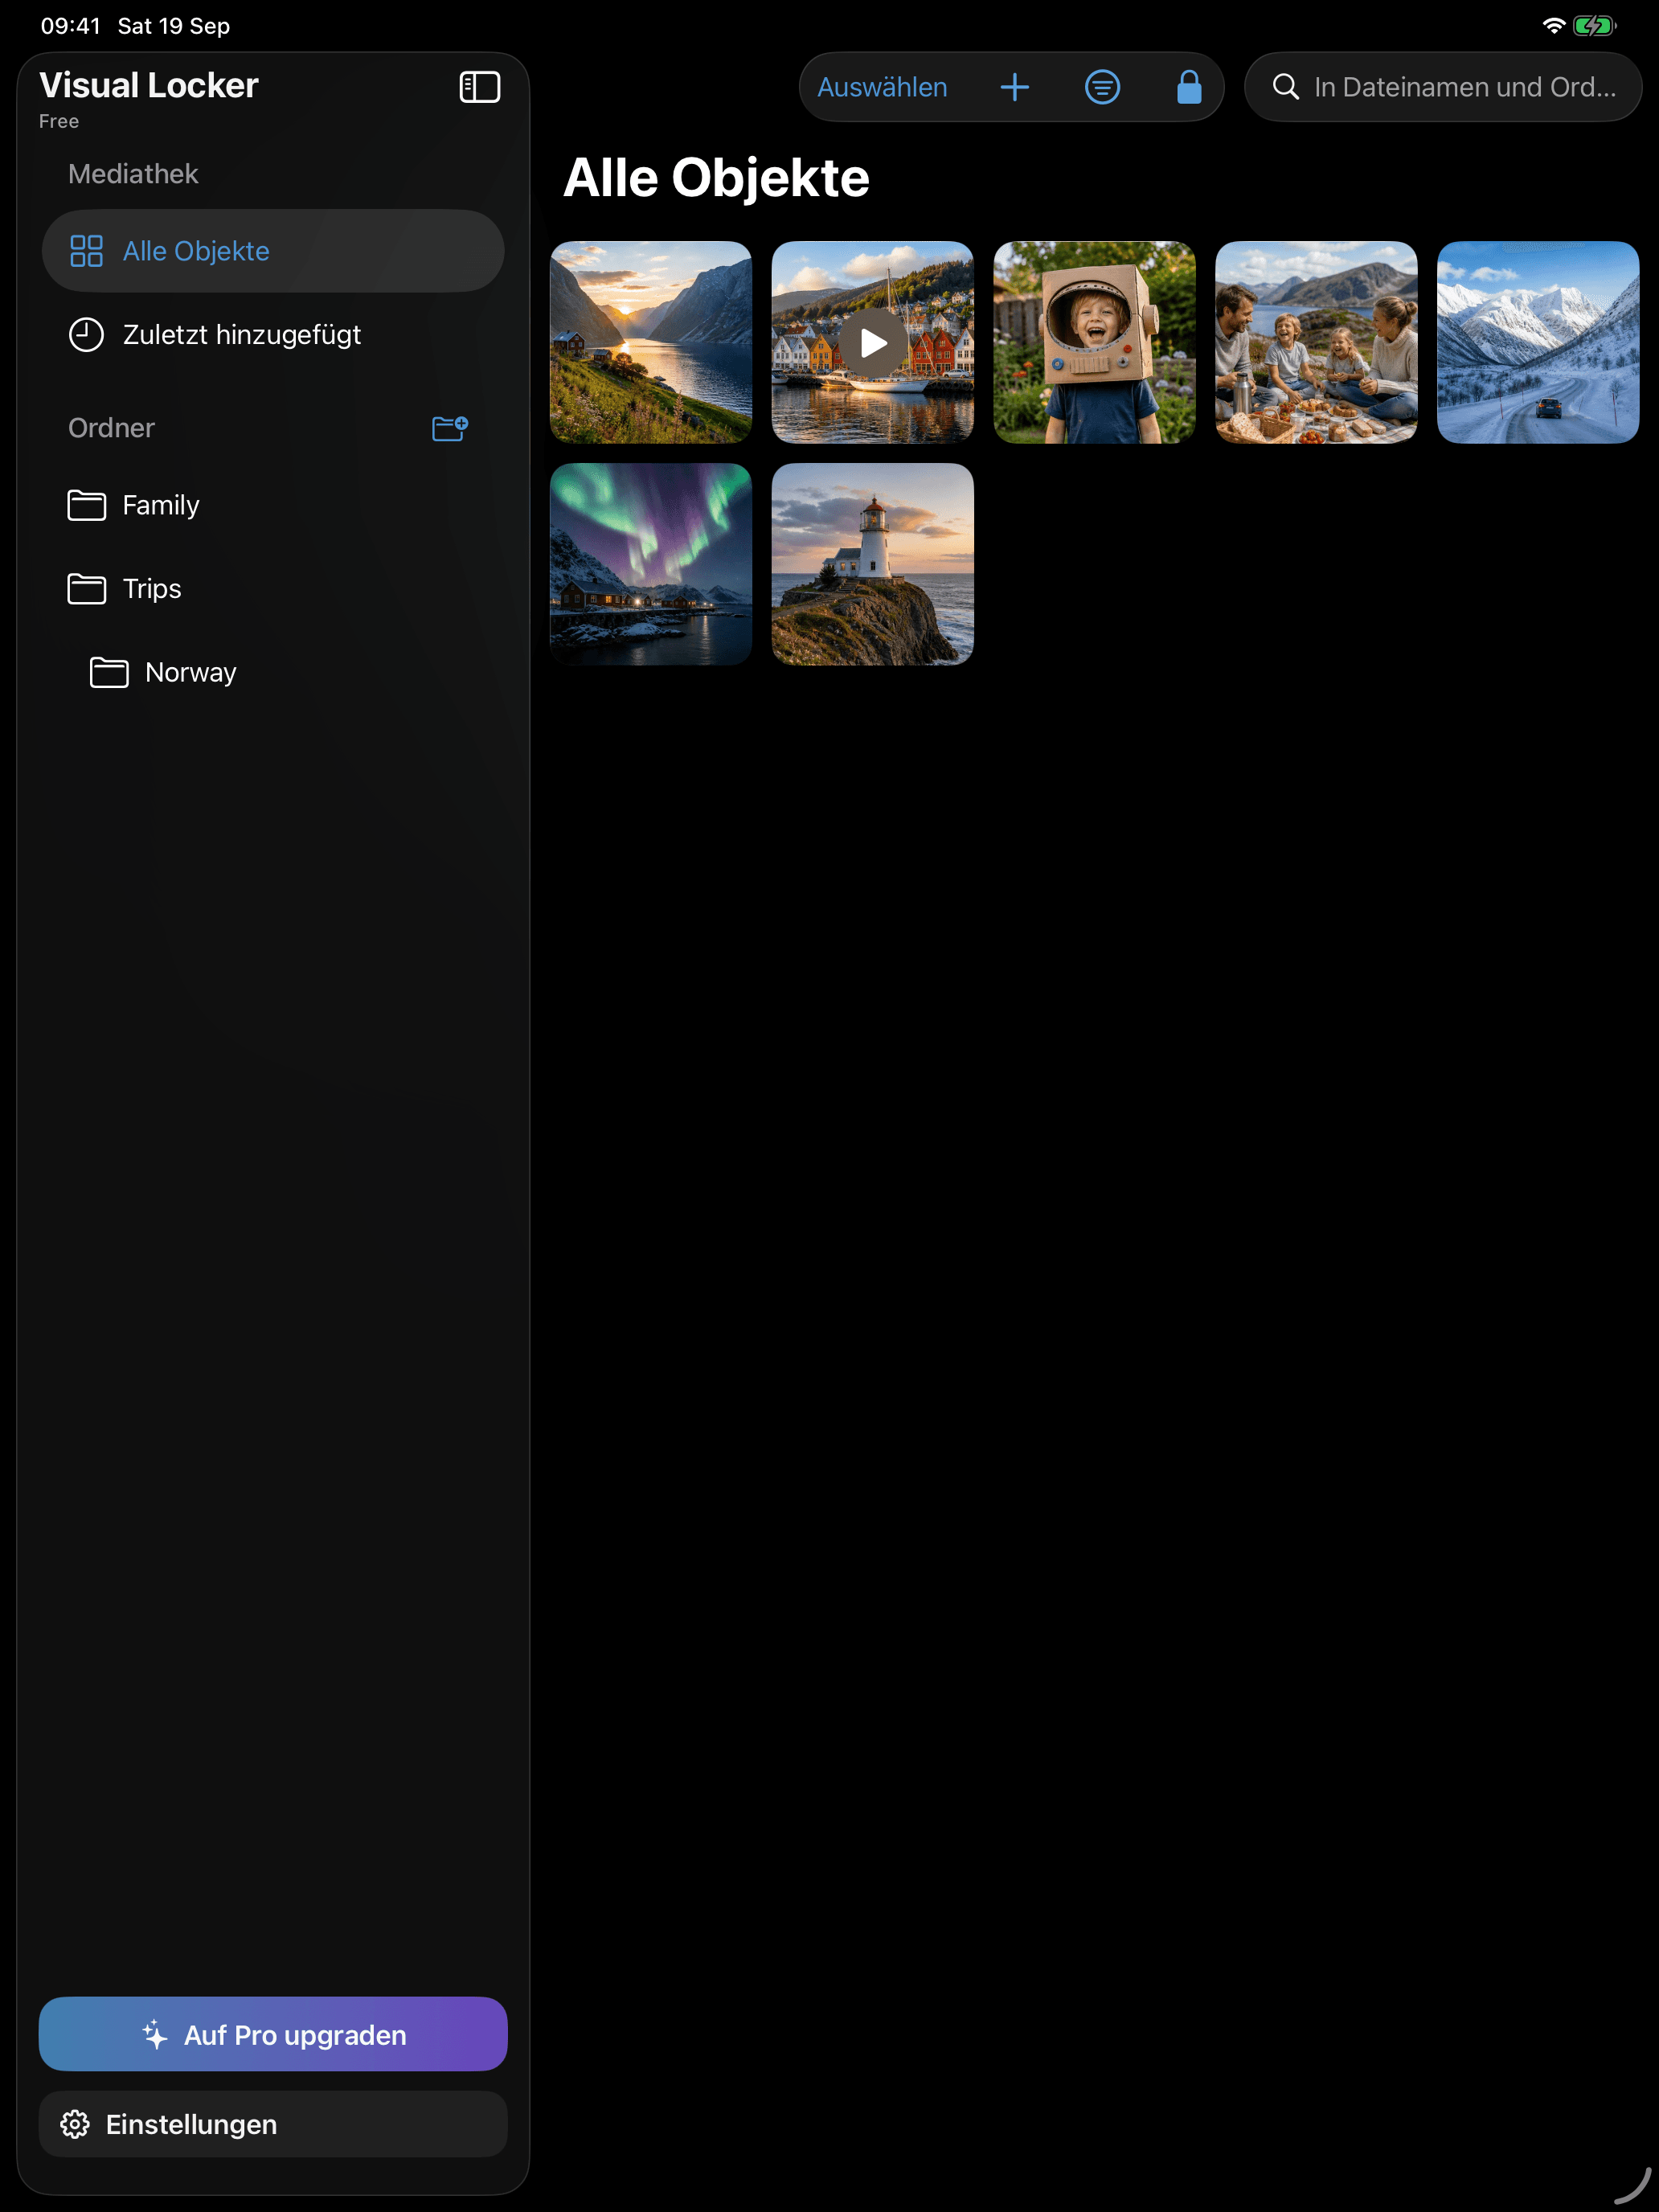This screenshot has height=2212, width=1659.
Task: Select the Alle Objekte library item
Action: [x=273, y=251]
